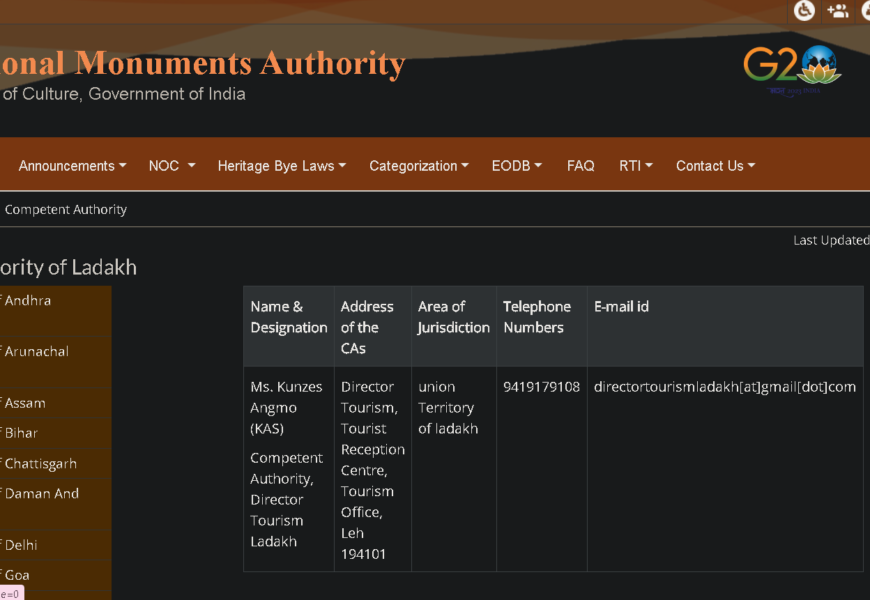Click the Tourist Reception Centre address cell
Image resolution: width=870 pixels, height=600 pixels.
pyautogui.click(x=372, y=470)
